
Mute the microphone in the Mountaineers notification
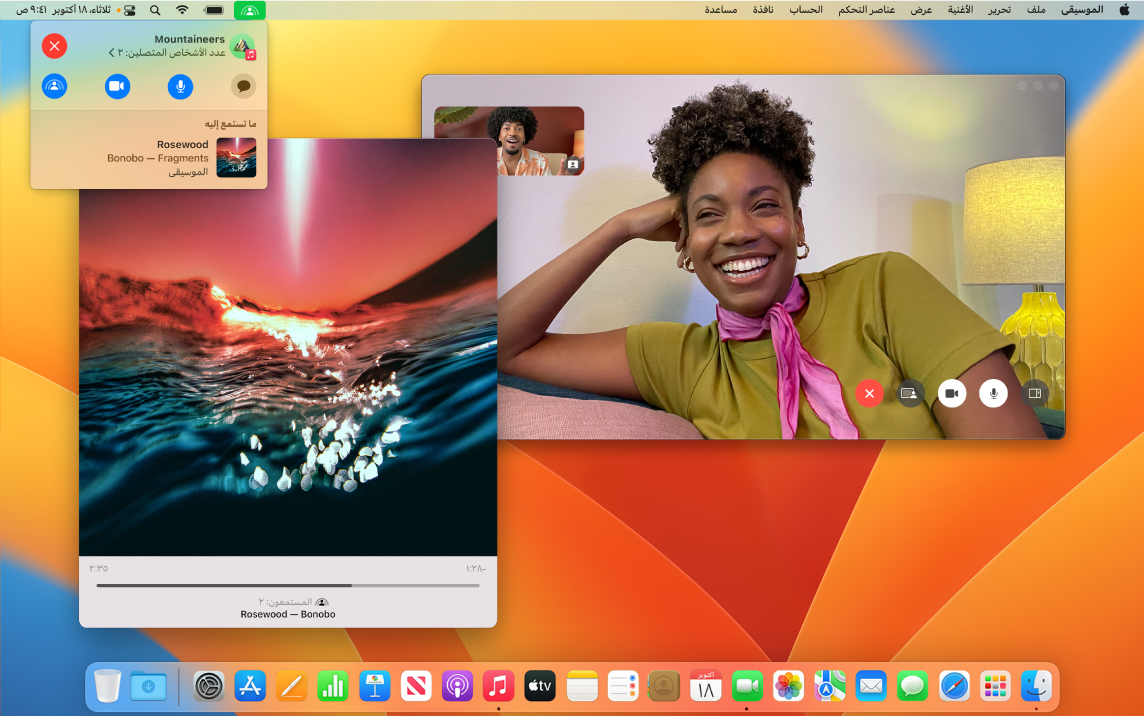(x=180, y=86)
